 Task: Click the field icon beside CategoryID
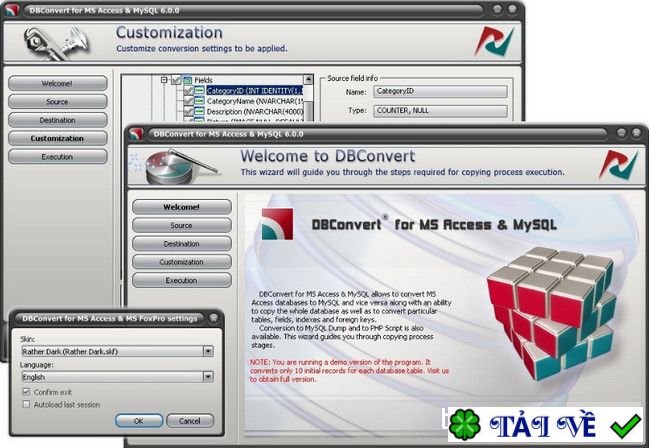[200, 91]
